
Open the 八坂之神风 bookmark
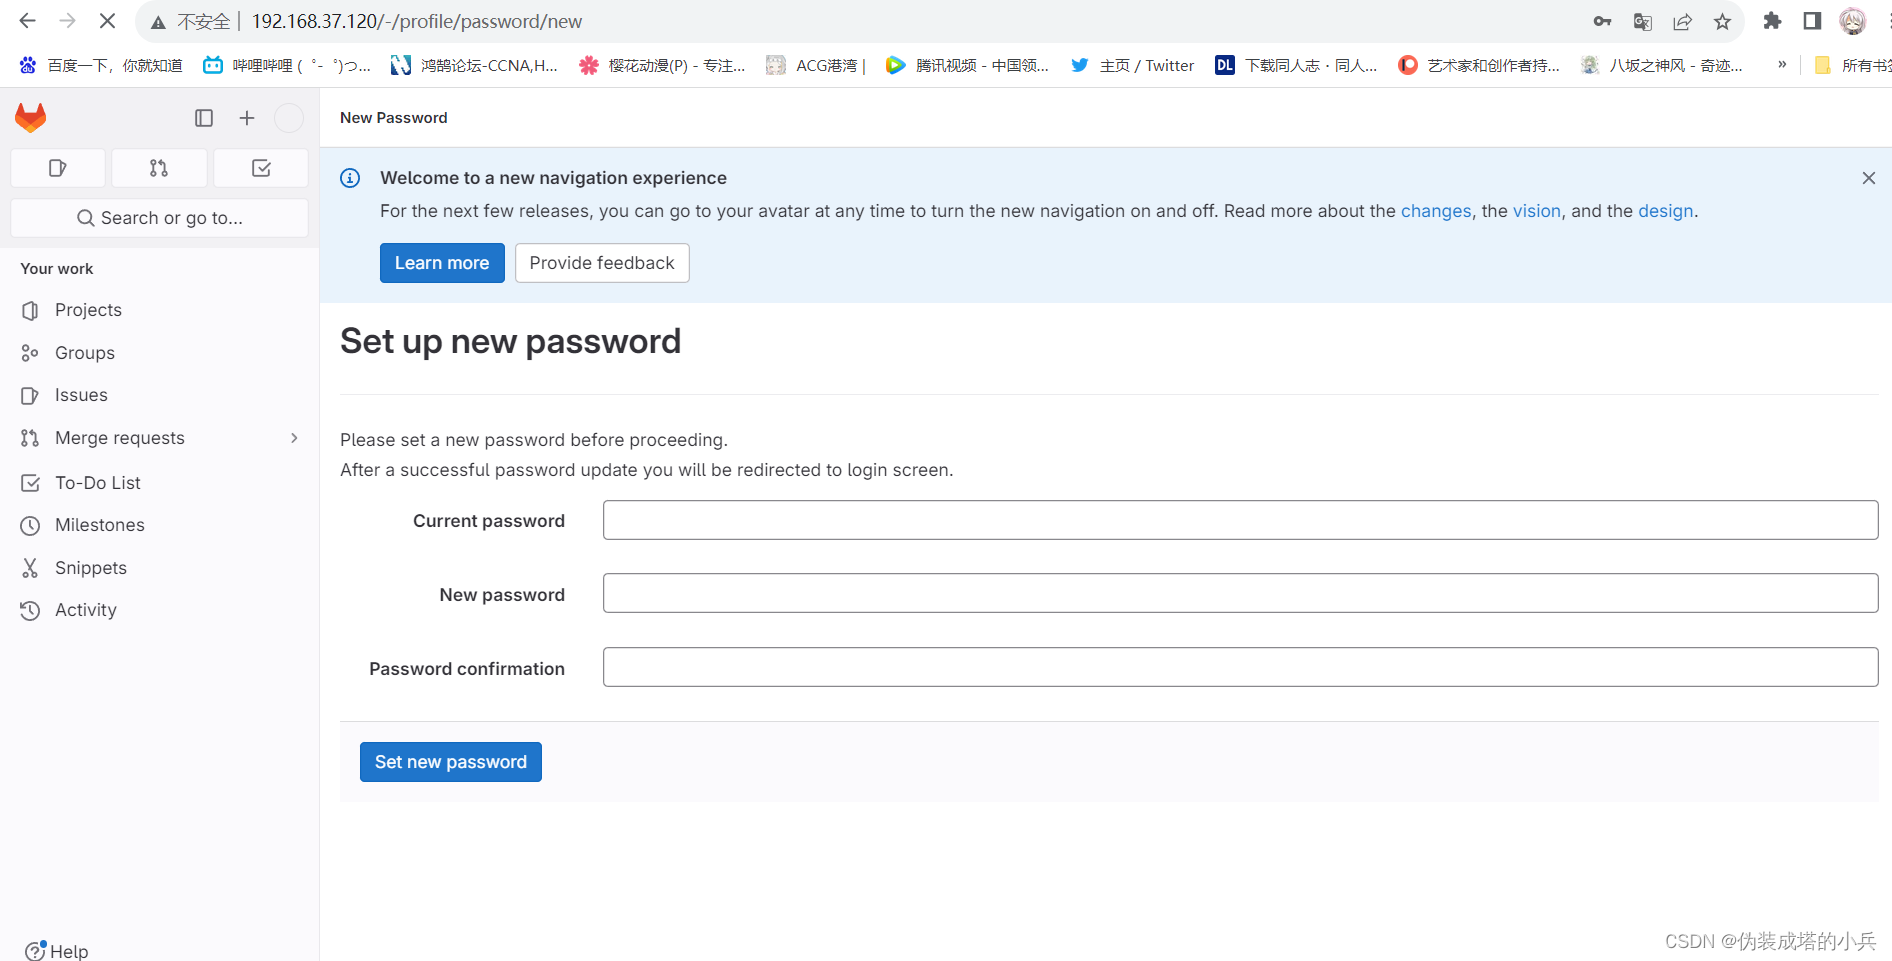pyautogui.click(x=1662, y=65)
